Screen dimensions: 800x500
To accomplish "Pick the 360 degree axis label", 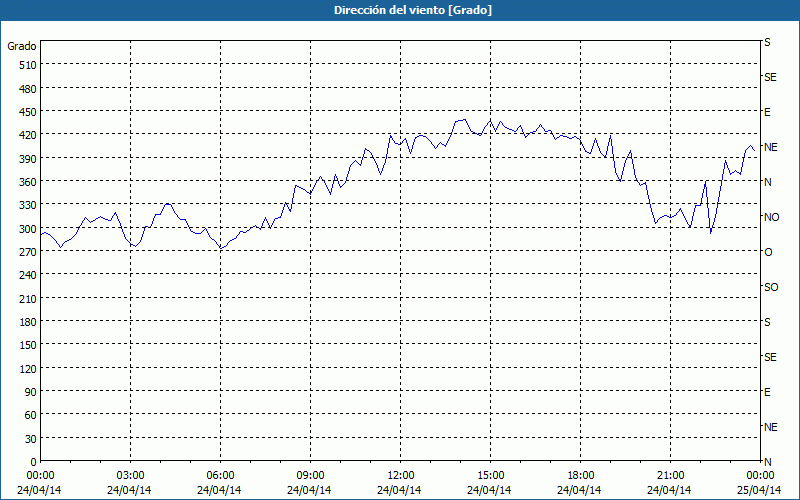I will coord(28,182).
